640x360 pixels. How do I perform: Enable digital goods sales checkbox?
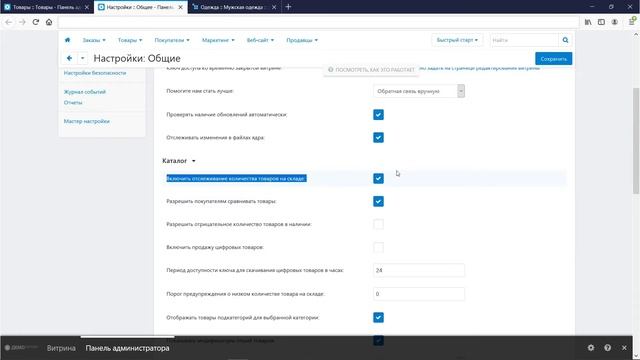tap(378, 247)
